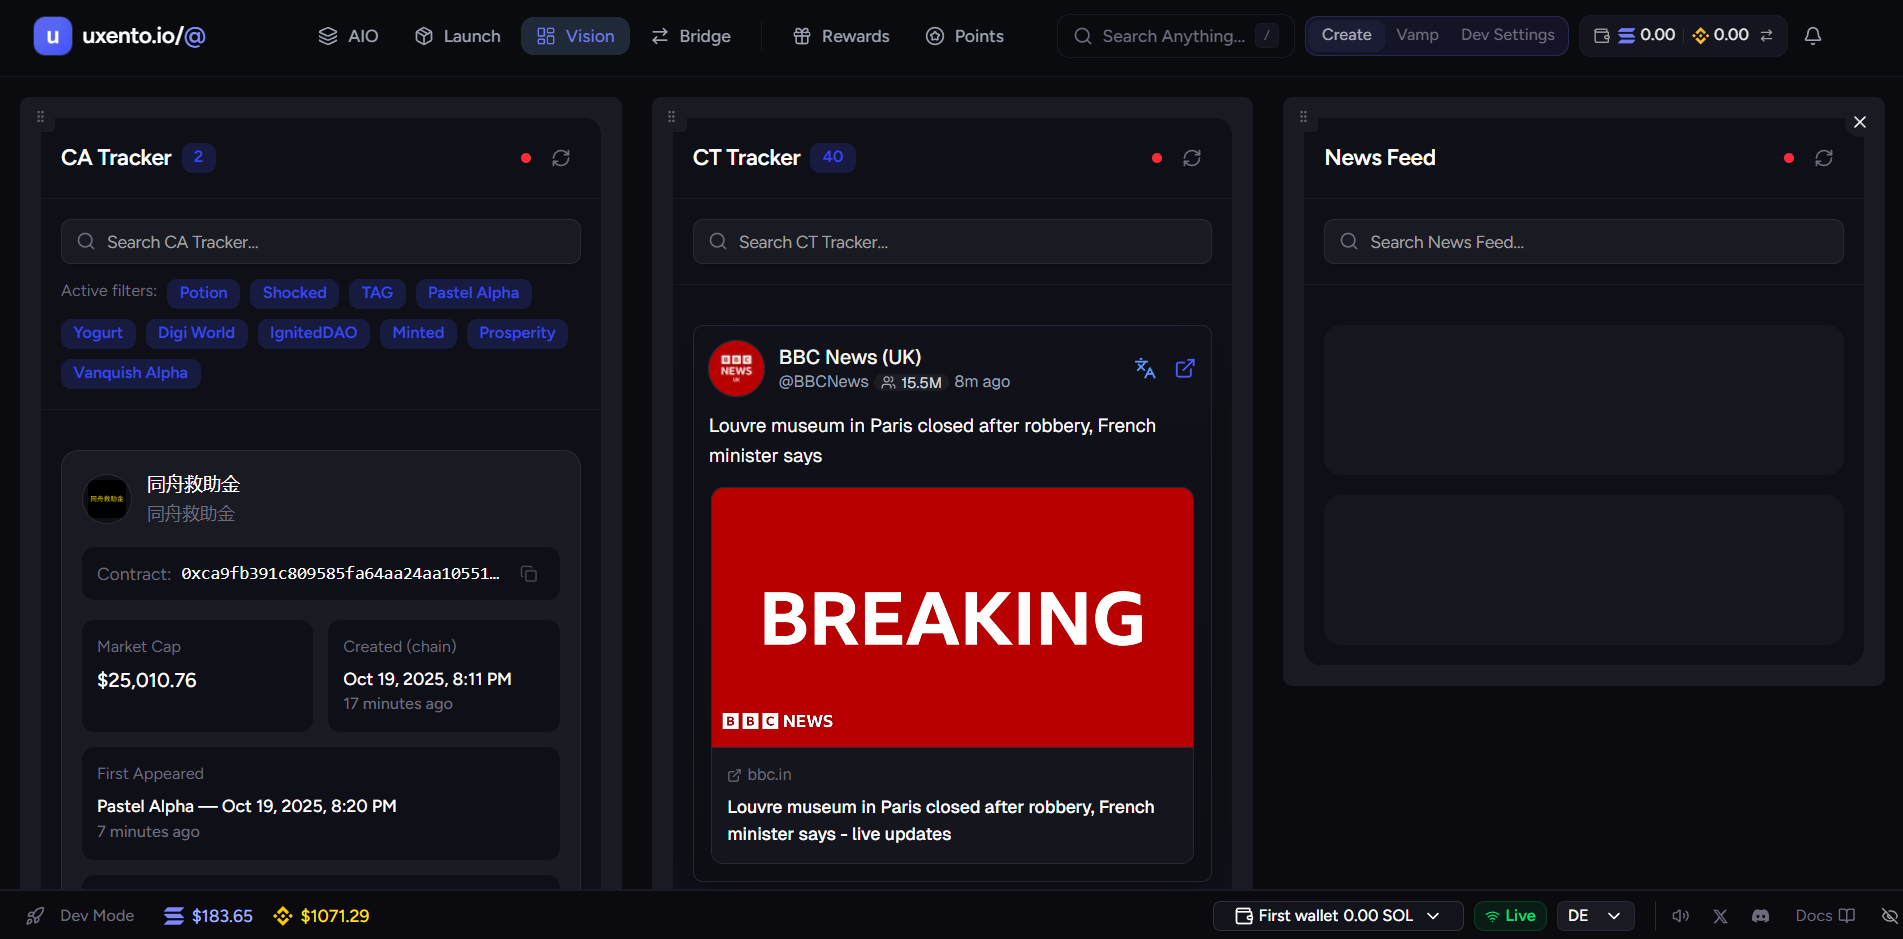Click the 同舟救助金 token avatar

107,498
